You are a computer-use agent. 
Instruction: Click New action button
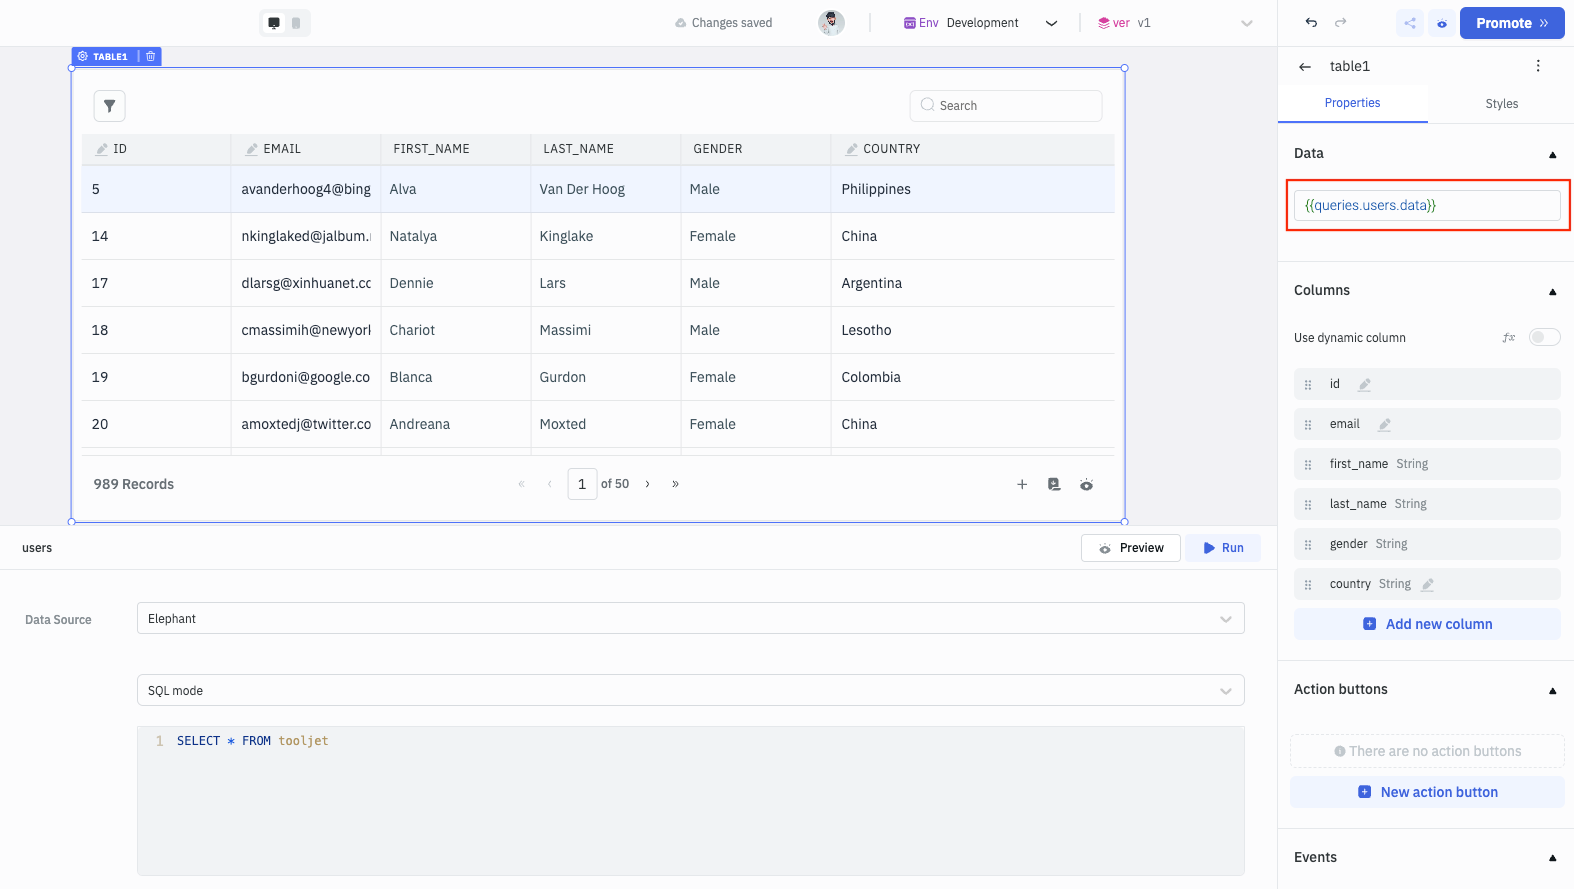tap(1427, 792)
